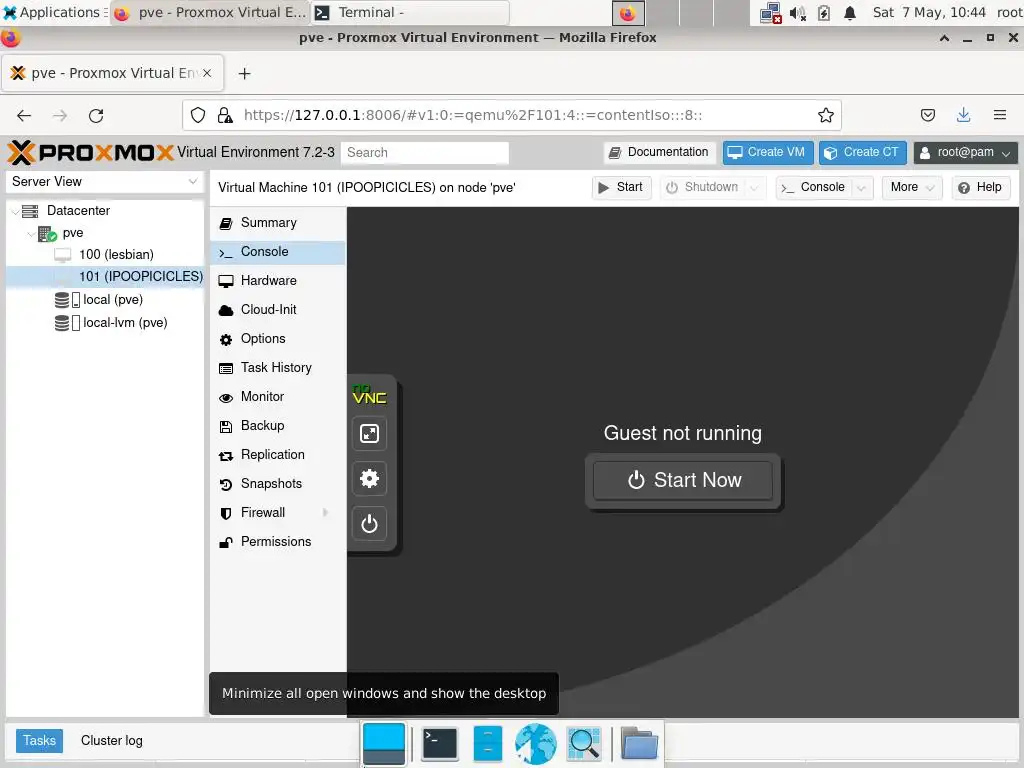Launch the terminal from the dock
The width and height of the screenshot is (1024, 768).
coord(440,744)
